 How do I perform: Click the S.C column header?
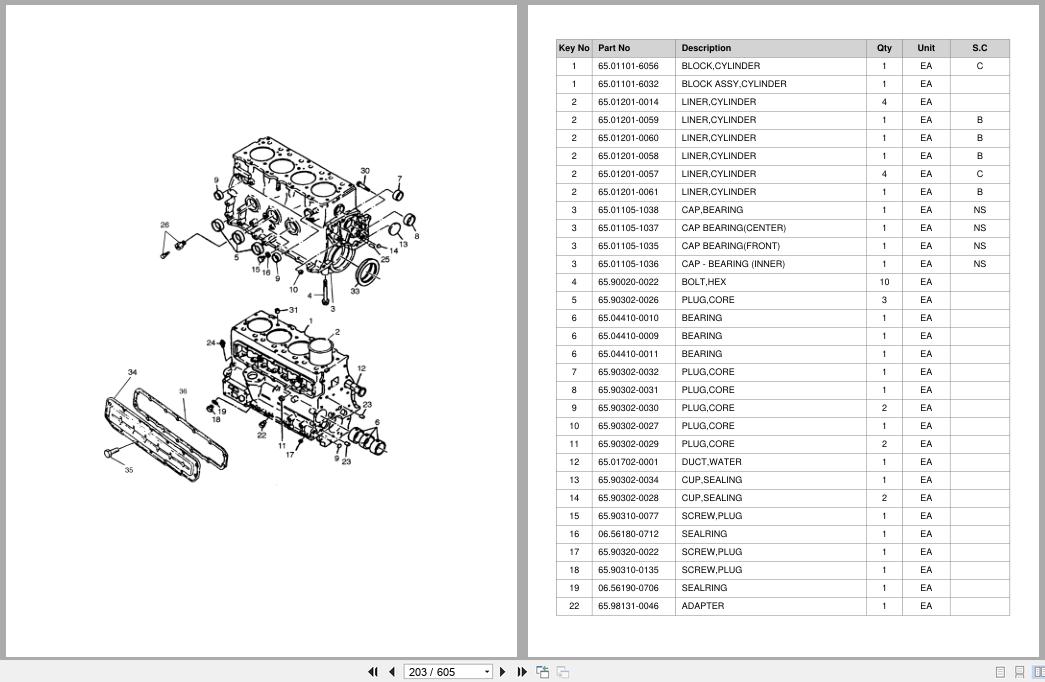coord(980,48)
